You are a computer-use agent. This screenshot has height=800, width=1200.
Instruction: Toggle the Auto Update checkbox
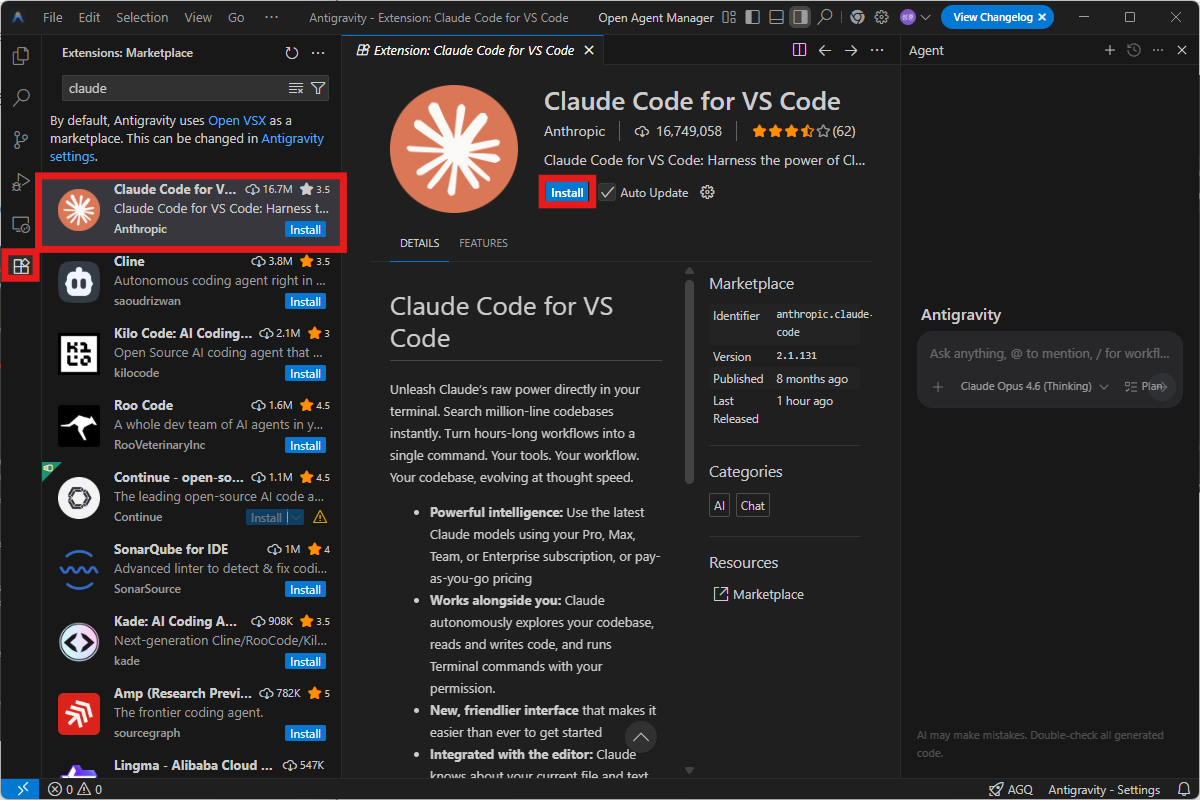(x=608, y=192)
